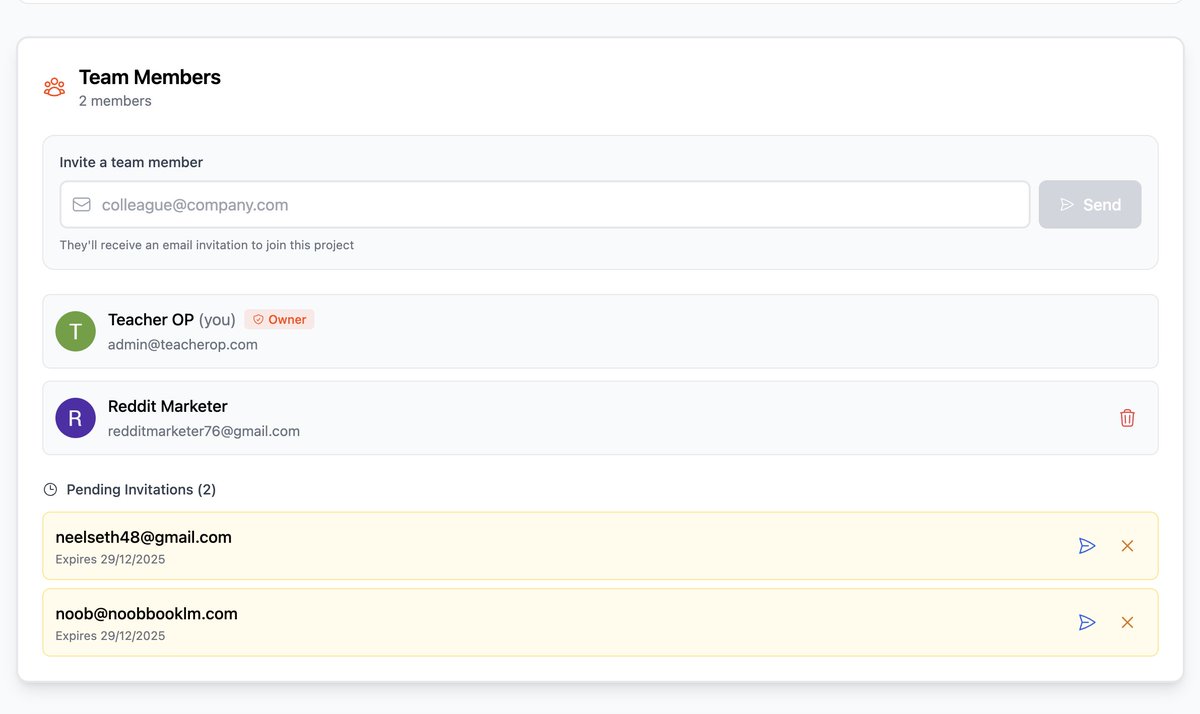Image resolution: width=1200 pixels, height=714 pixels.
Task: Click expiry date under neelseth48@gmail.com
Action: [110, 560]
